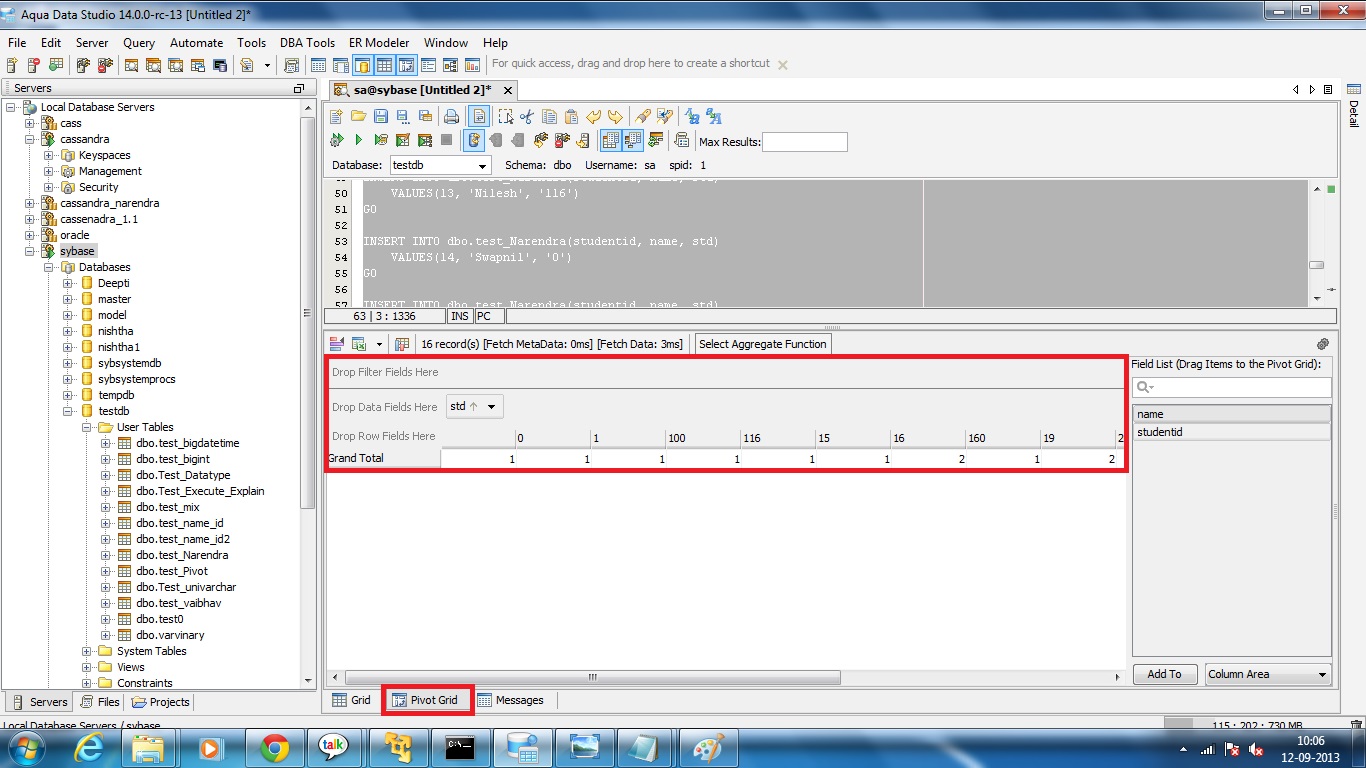
Task: Click the Print icon in query toolbar
Action: pyautogui.click(x=451, y=116)
